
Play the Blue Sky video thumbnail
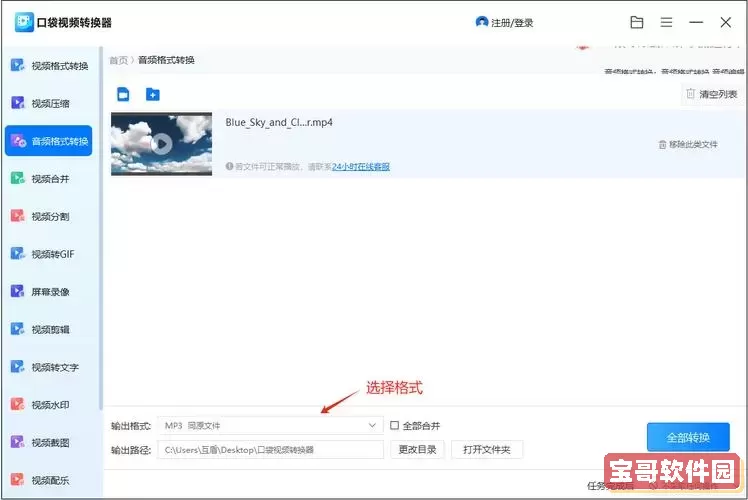coord(161,144)
